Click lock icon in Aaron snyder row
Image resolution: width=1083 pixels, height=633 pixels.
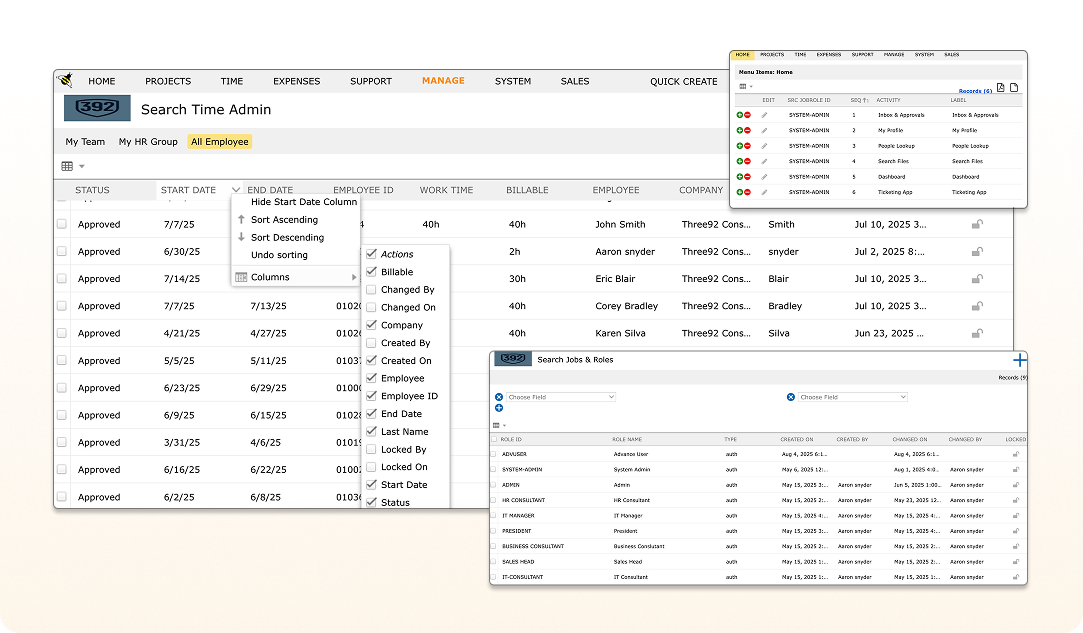point(977,252)
